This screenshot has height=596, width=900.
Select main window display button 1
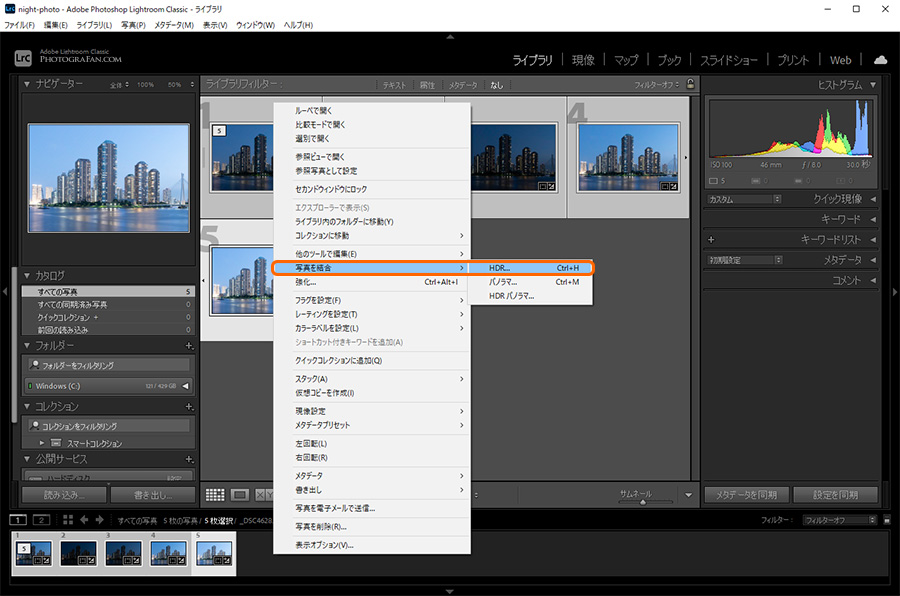click(x=18, y=520)
